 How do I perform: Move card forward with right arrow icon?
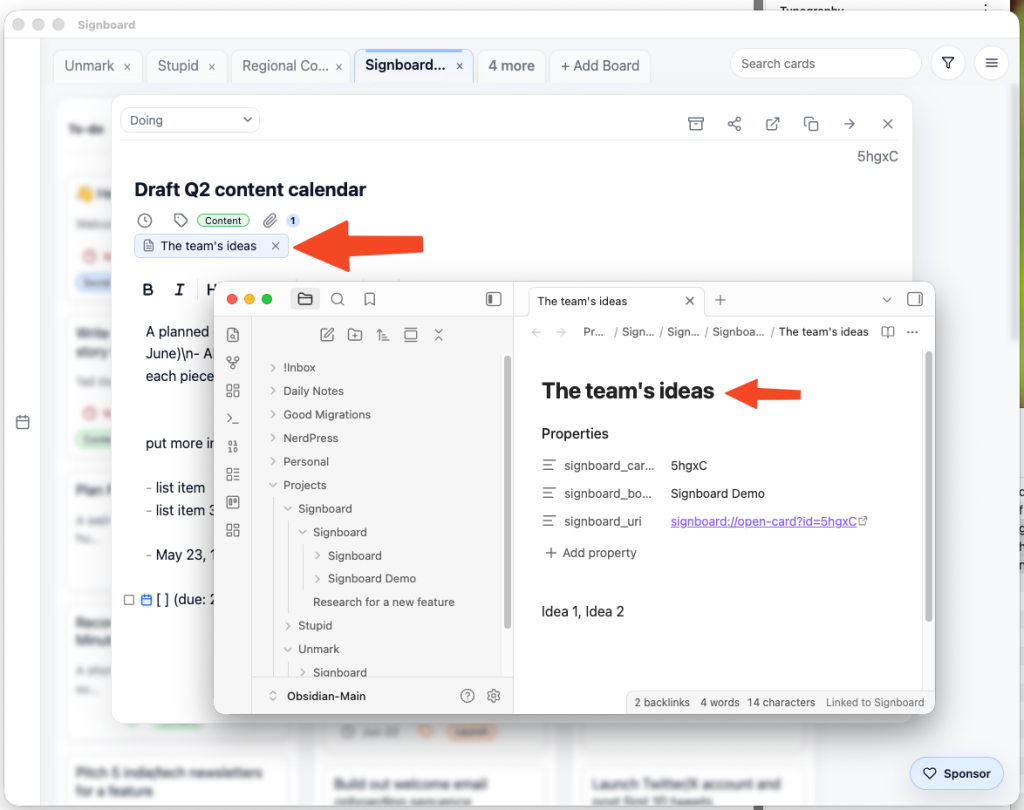(849, 123)
